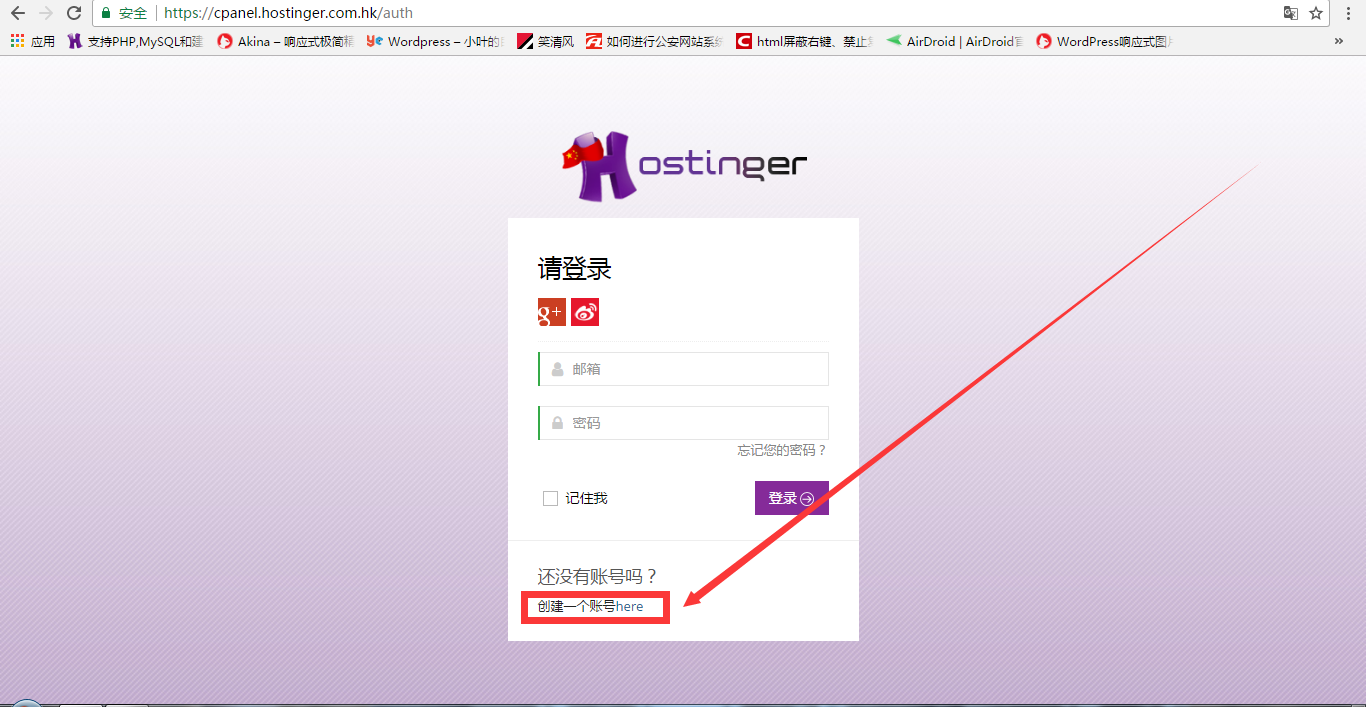Image resolution: width=1366 pixels, height=707 pixels.
Task: Expand the bookmarks overflow chevron
Action: (x=1339, y=41)
